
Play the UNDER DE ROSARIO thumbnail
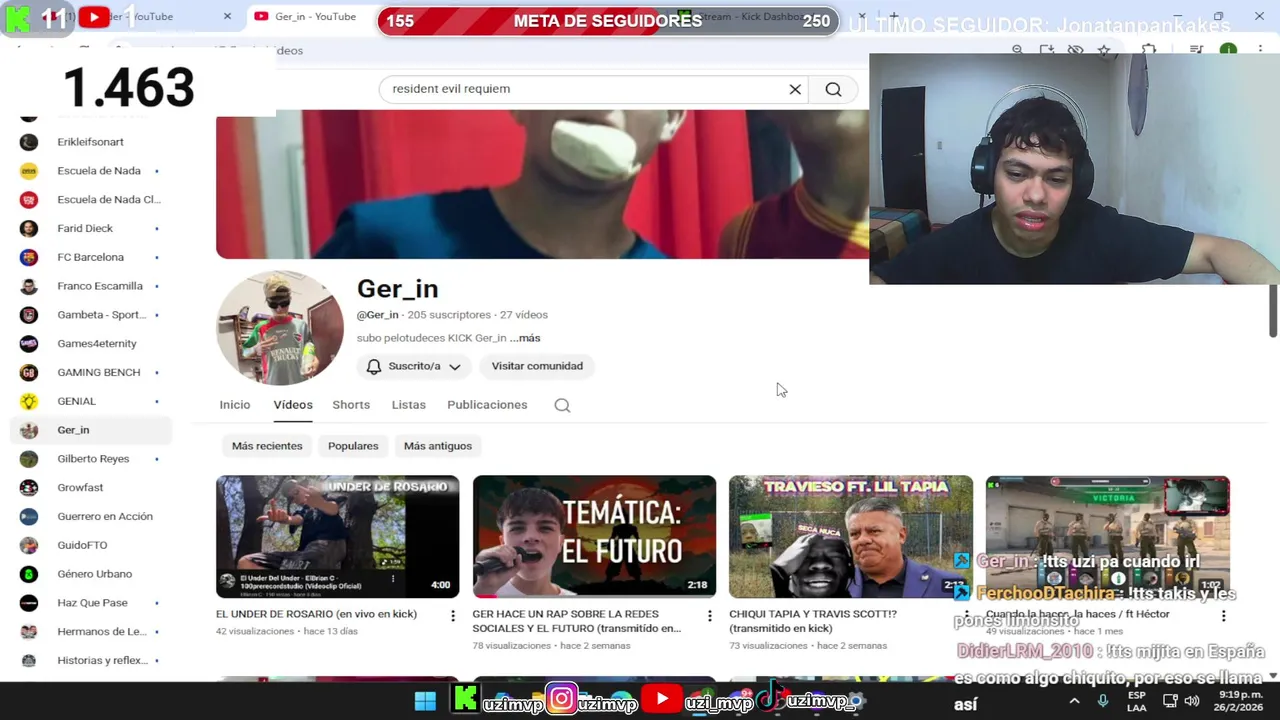338,537
